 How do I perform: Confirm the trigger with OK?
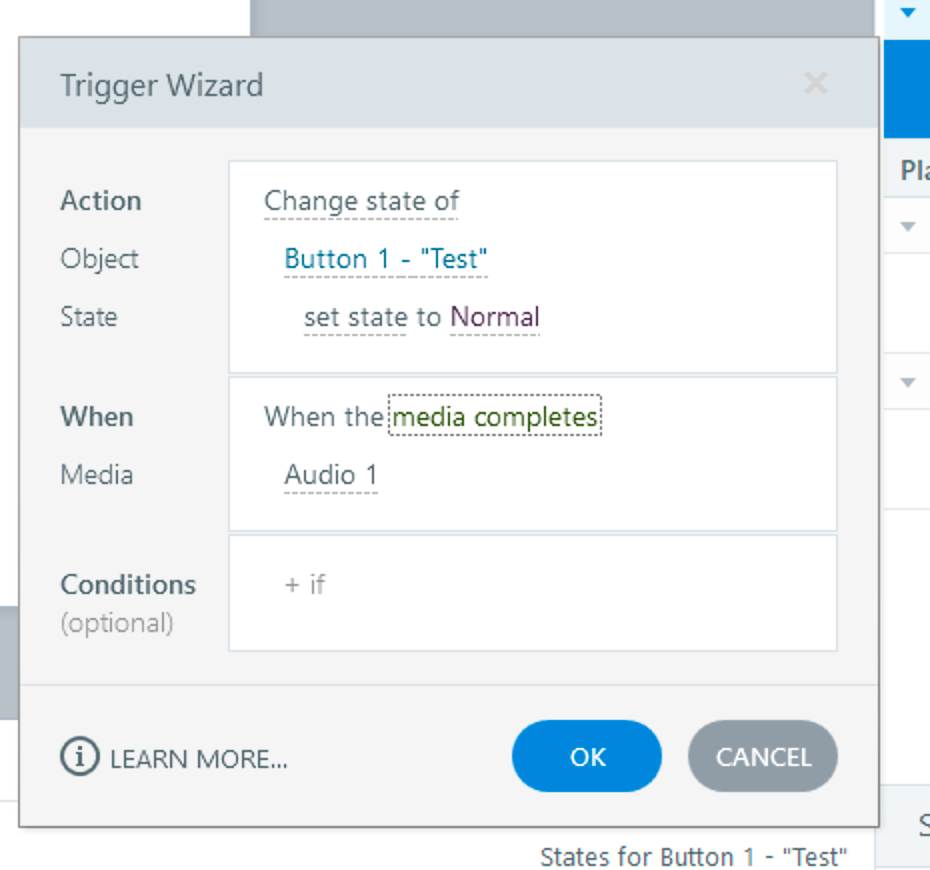click(587, 757)
